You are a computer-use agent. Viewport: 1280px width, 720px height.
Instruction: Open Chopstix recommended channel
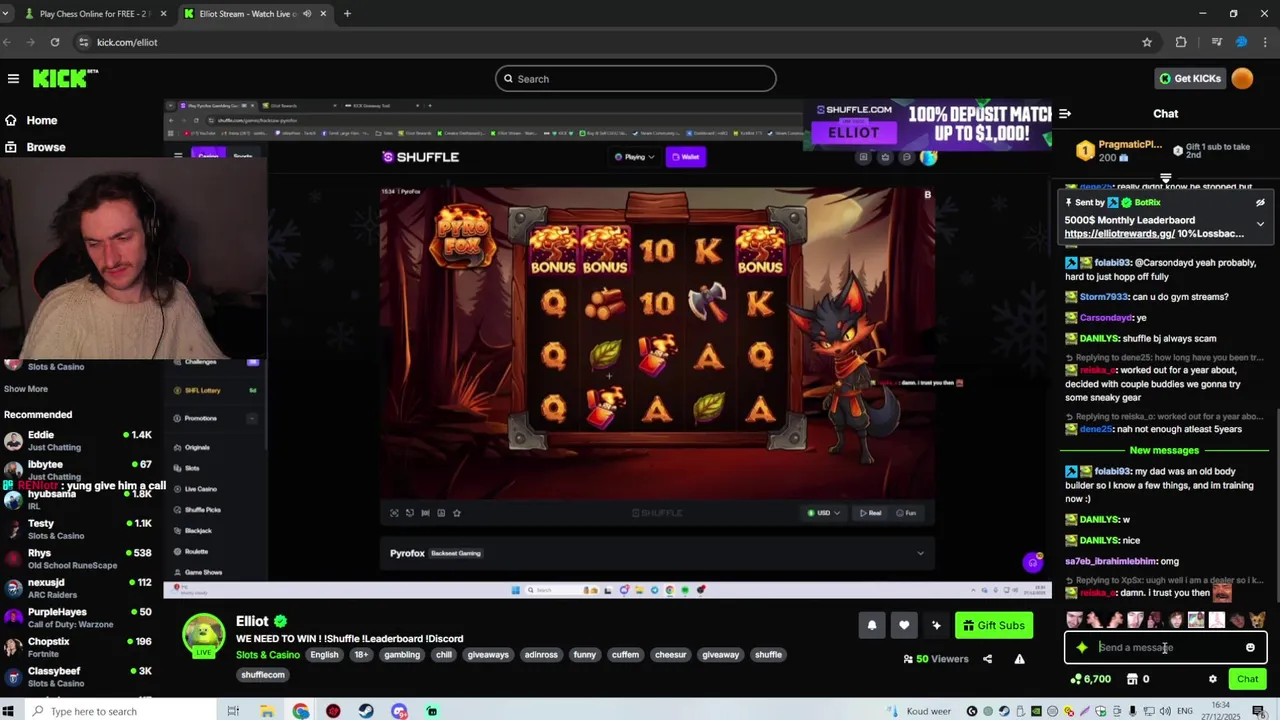pos(80,647)
